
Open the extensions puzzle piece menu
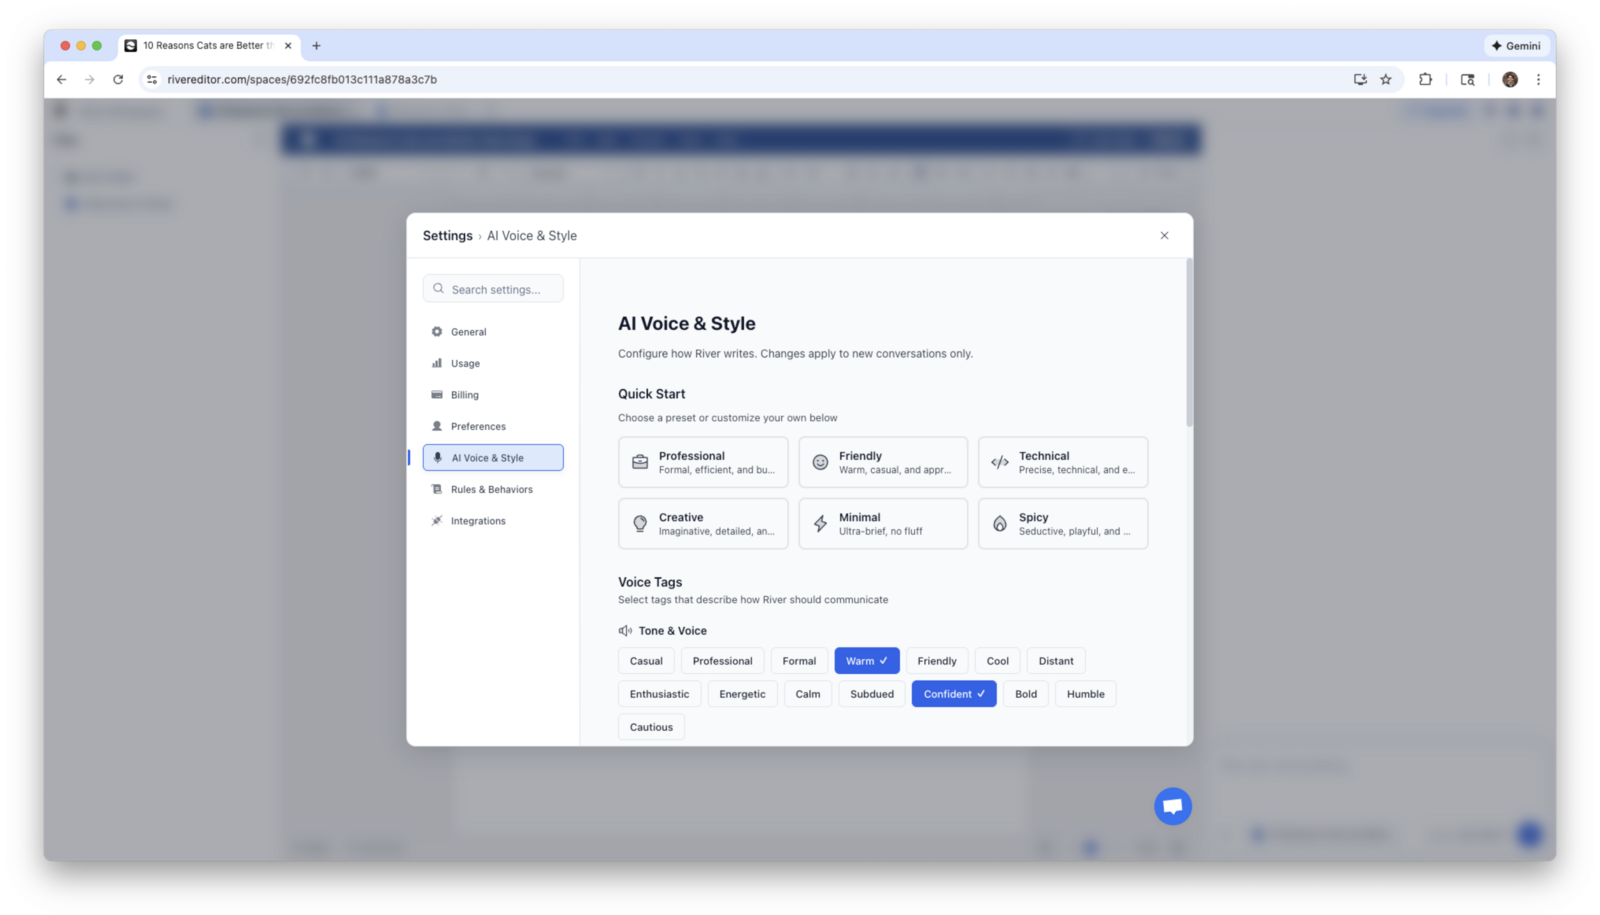pyautogui.click(x=1426, y=79)
